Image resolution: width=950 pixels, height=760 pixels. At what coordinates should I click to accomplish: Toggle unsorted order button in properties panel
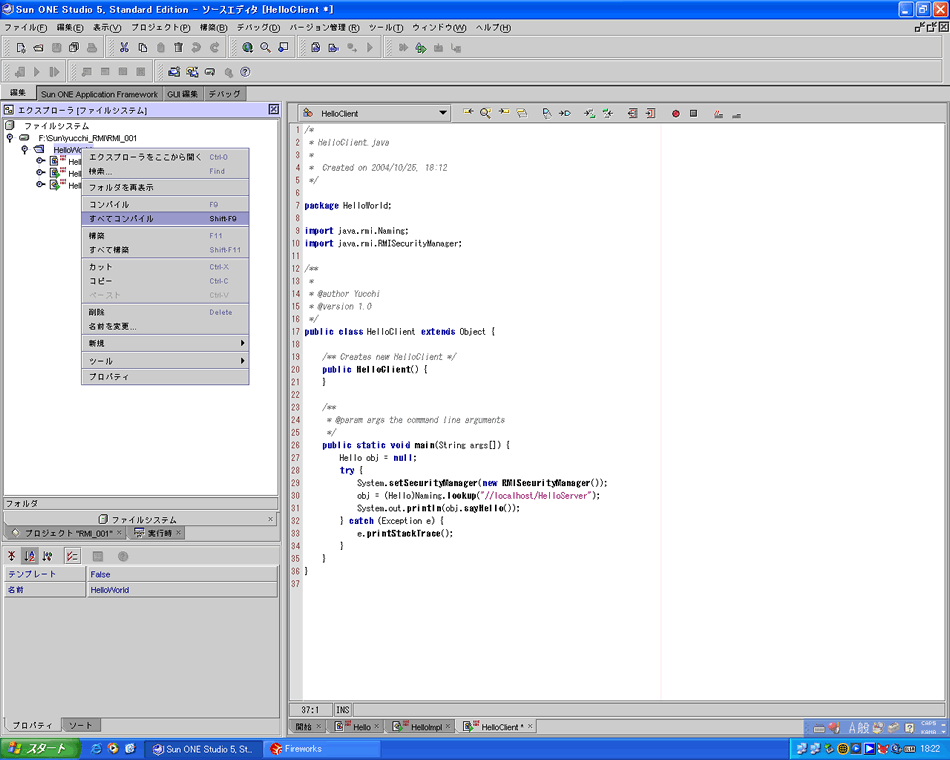pyautogui.click(x=12, y=556)
